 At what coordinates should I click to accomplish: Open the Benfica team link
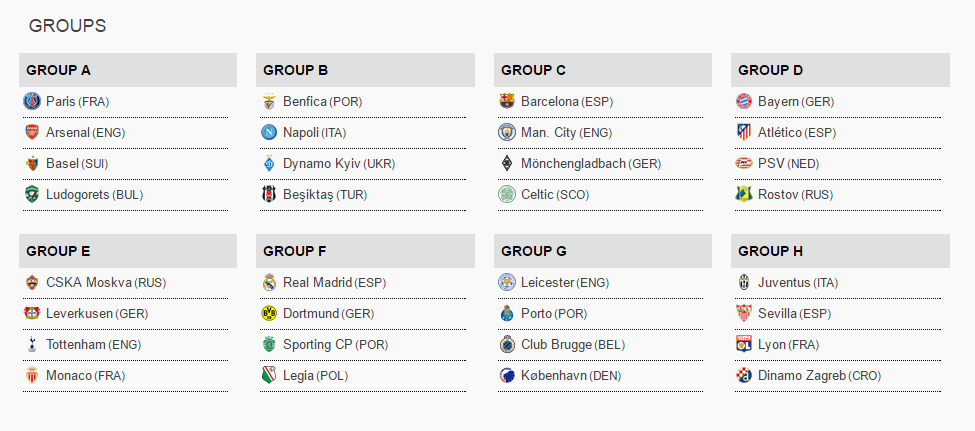point(305,101)
